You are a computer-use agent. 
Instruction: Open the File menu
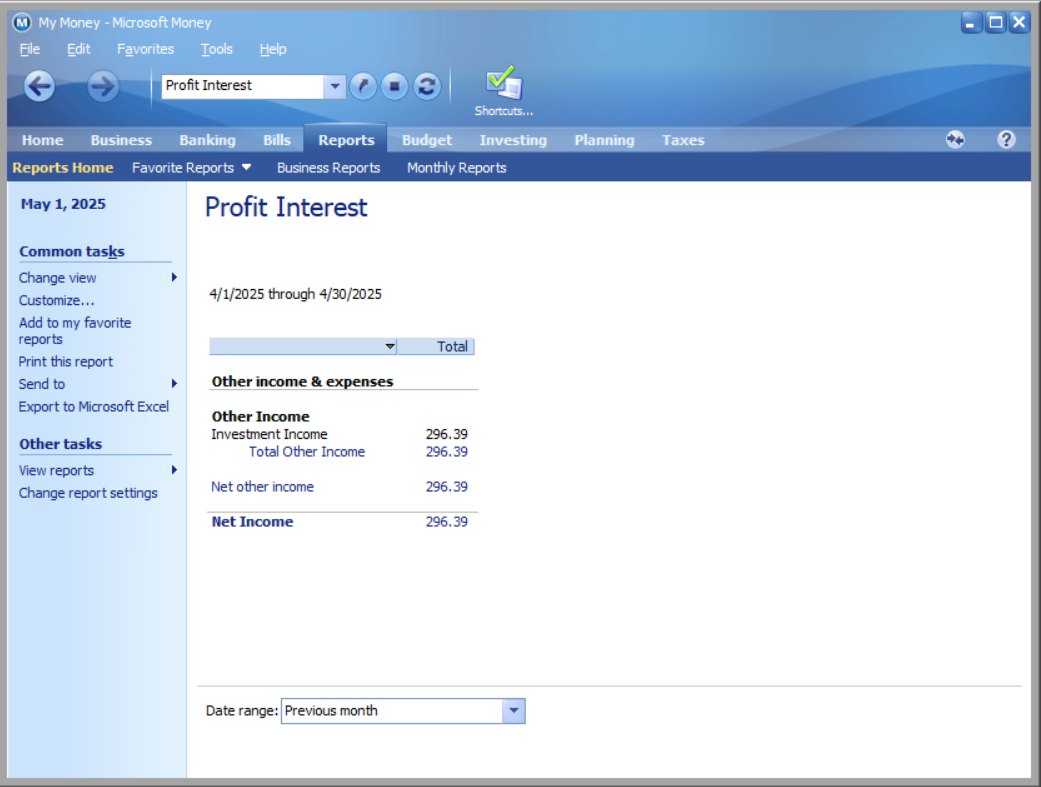30,49
